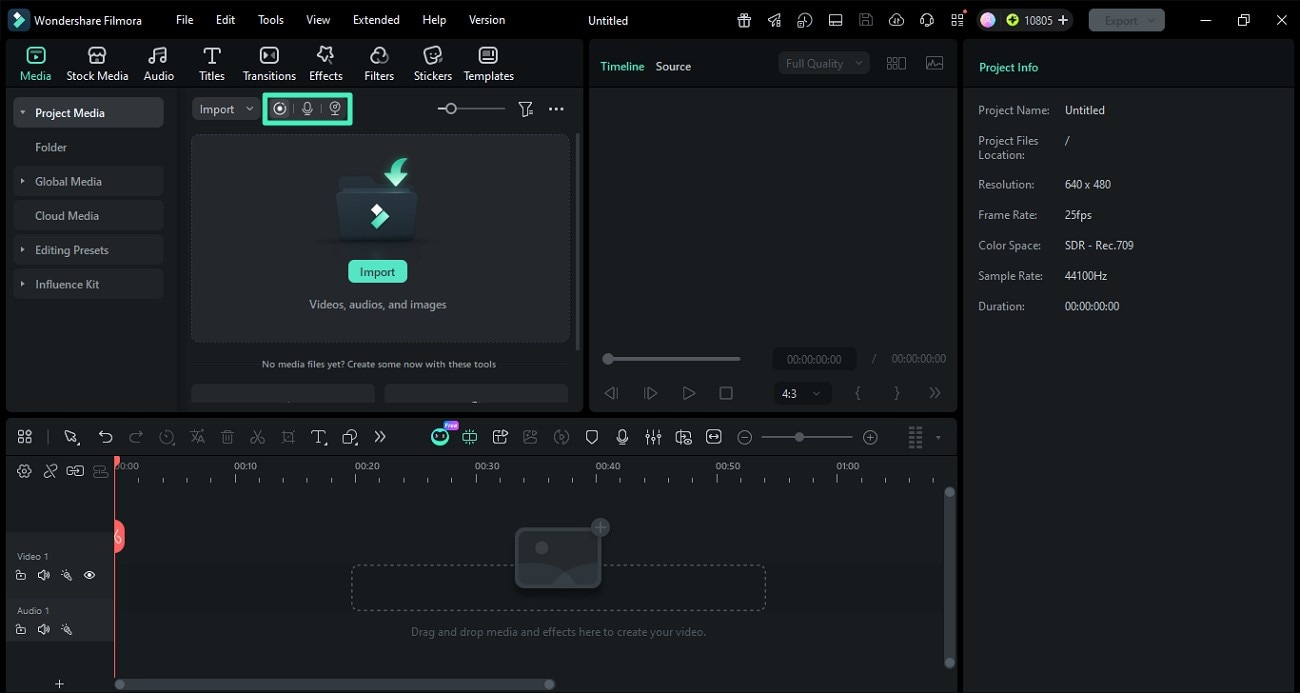Image resolution: width=1300 pixels, height=693 pixels.
Task: Open the Full Quality dropdown
Action: [x=824, y=63]
